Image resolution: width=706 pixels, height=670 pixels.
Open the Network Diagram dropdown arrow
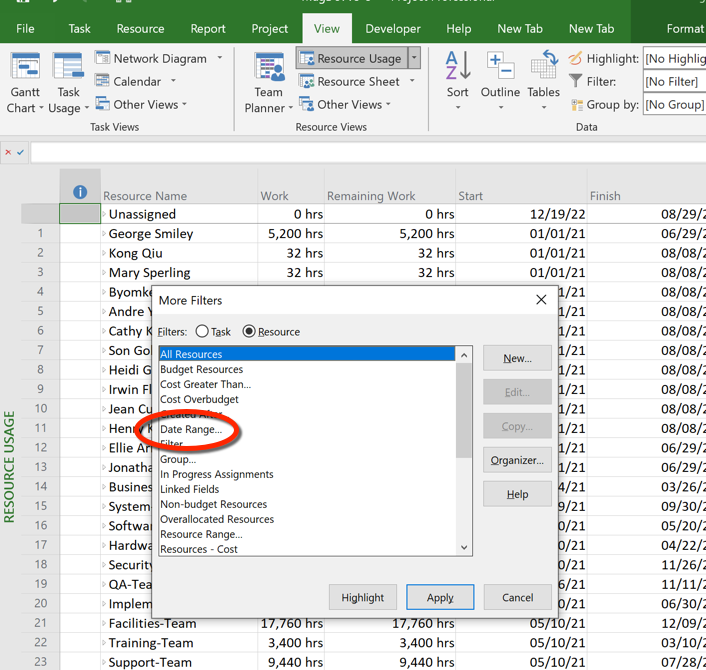point(220,58)
